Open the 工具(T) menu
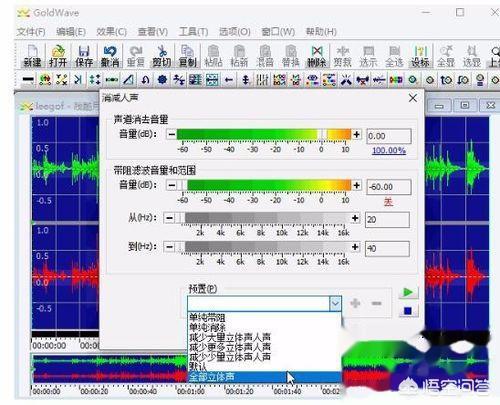 pyautogui.click(x=193, y=32)
